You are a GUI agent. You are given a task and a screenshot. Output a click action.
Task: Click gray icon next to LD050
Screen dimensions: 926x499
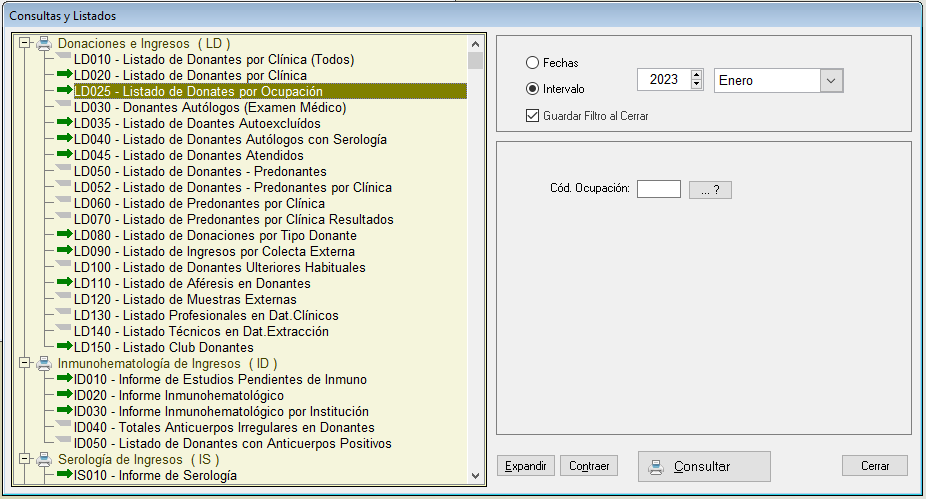point(64,172)
